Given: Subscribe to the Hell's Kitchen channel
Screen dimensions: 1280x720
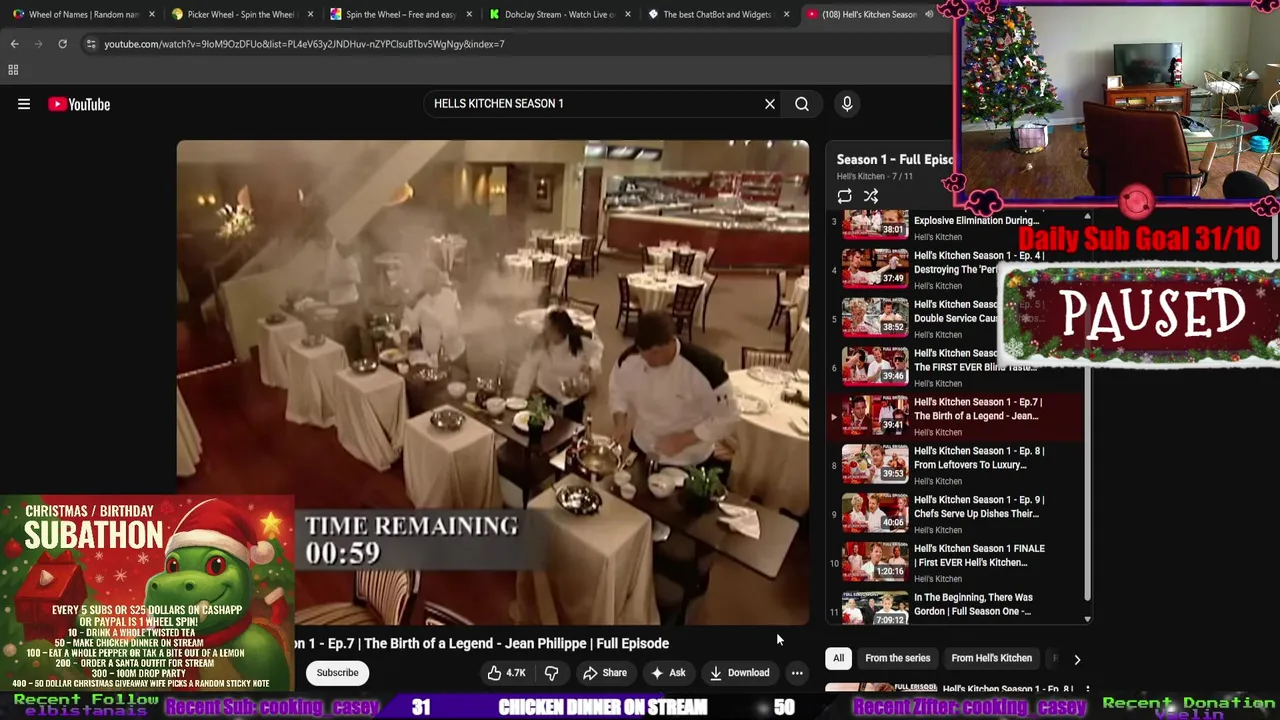Looking at the screenshot, I should coord(337,673).
